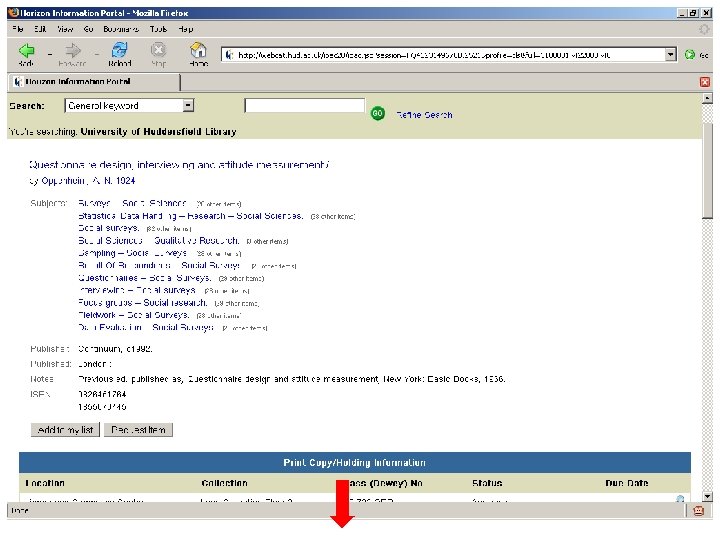Open the Bookmarks menu

[121, 29]
